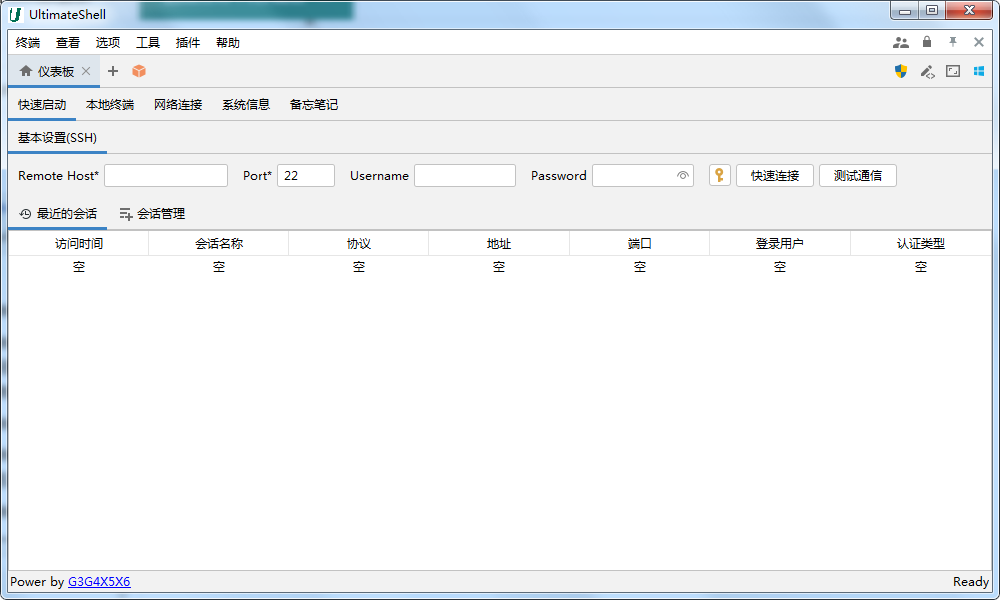
Task: Open the 选项 menu
Action: 108,42
